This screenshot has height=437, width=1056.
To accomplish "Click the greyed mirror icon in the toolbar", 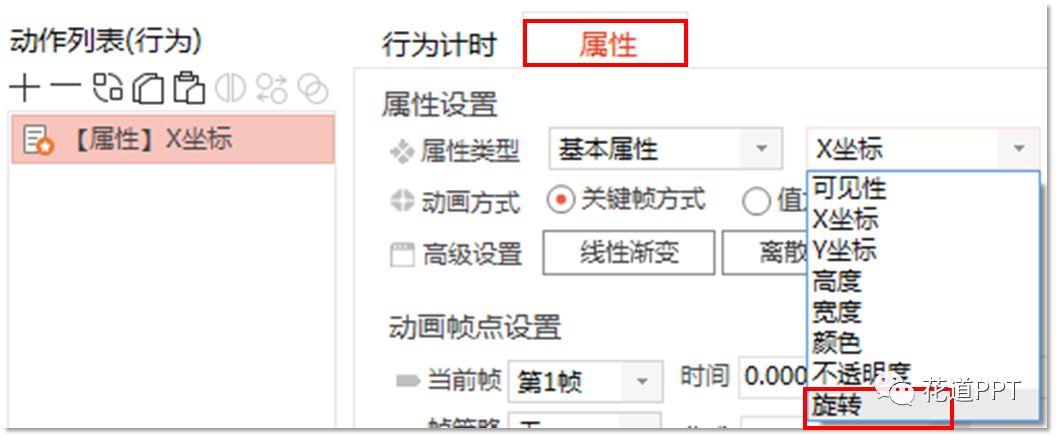I will 230,88.
